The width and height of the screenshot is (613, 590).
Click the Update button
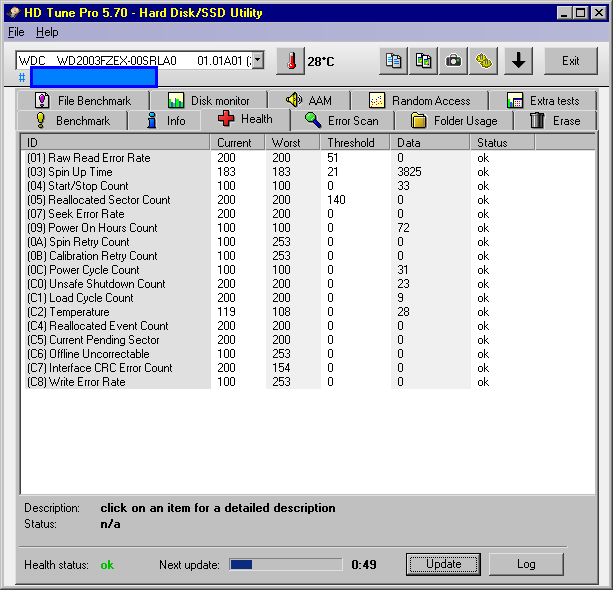443,564
